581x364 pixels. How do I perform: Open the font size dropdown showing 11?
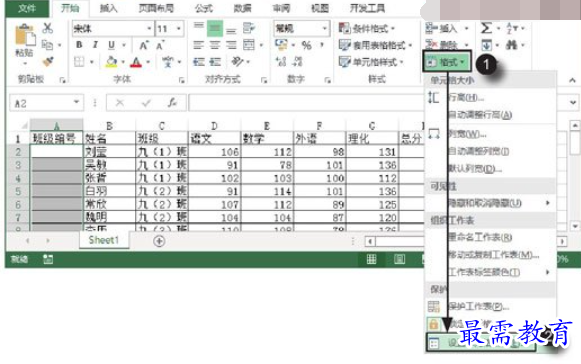pos(170,29)
